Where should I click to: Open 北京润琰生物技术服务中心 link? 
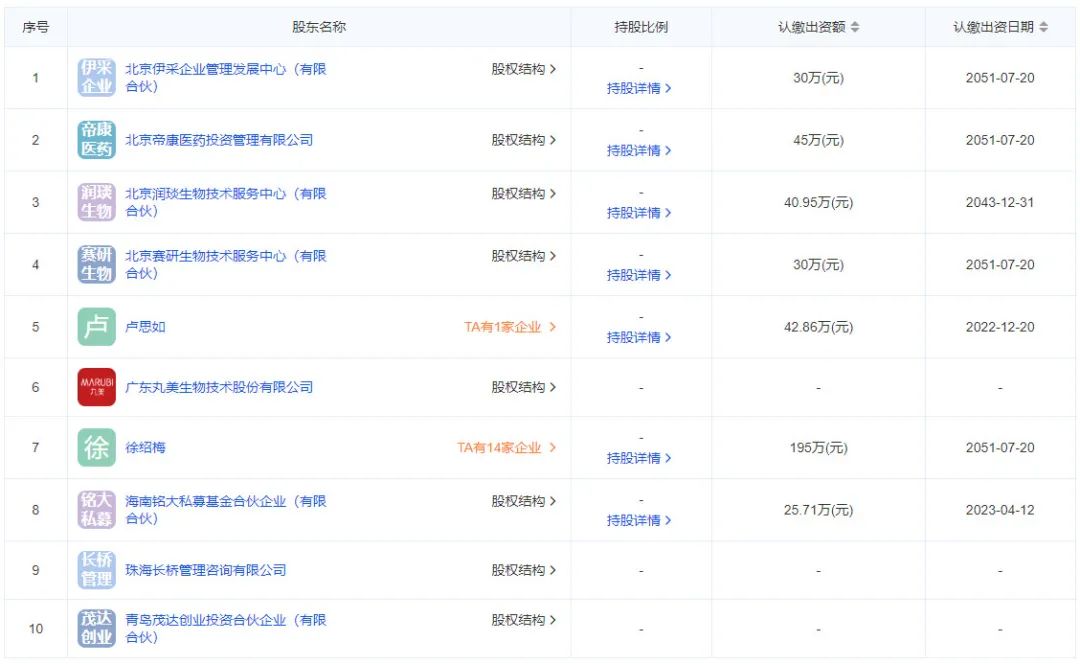click(225, 202)
